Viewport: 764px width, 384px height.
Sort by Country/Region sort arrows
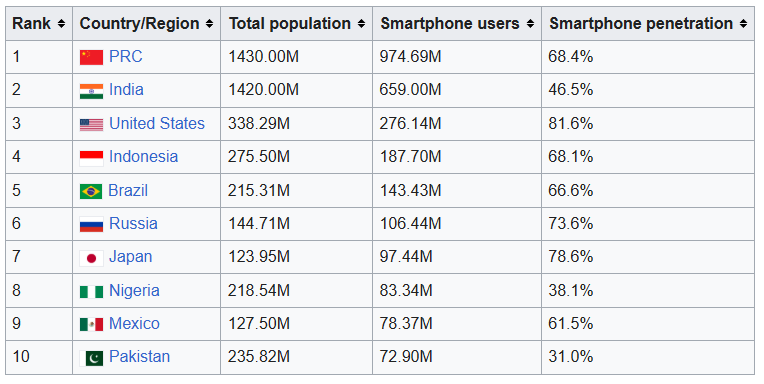210,23
